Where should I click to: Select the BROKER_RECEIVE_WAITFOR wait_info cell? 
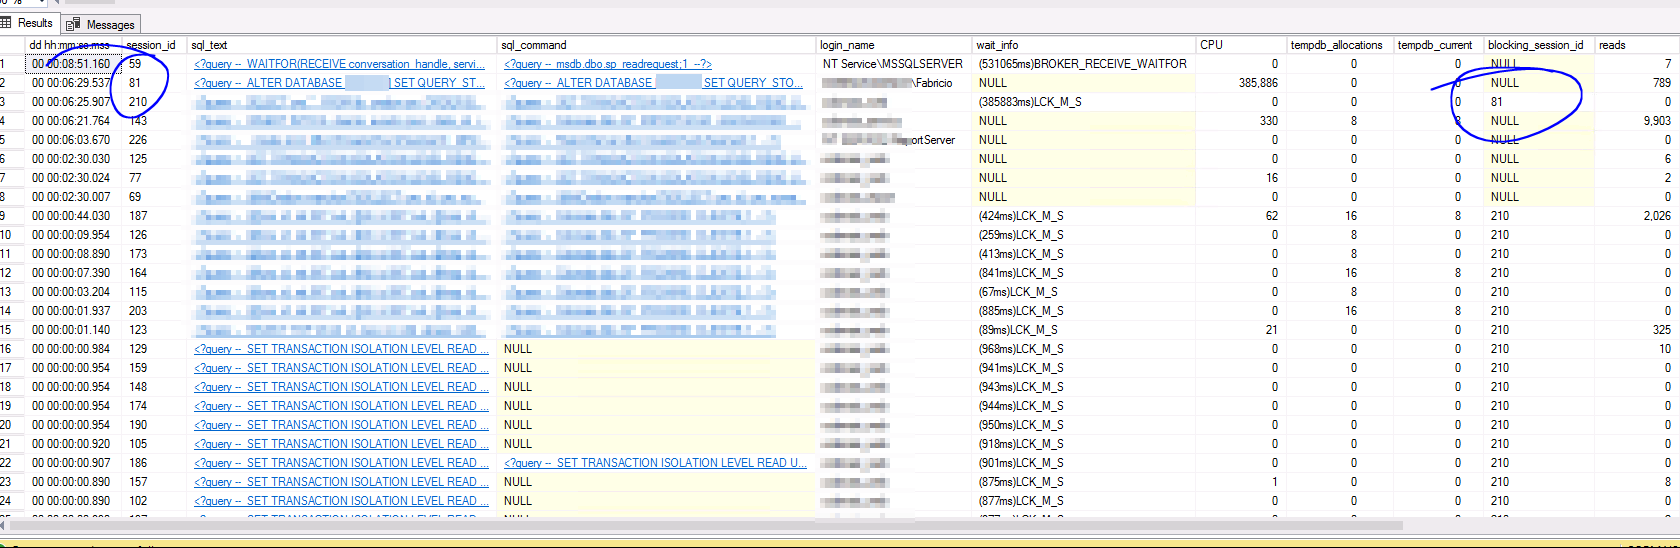(x=1082, y=64)
